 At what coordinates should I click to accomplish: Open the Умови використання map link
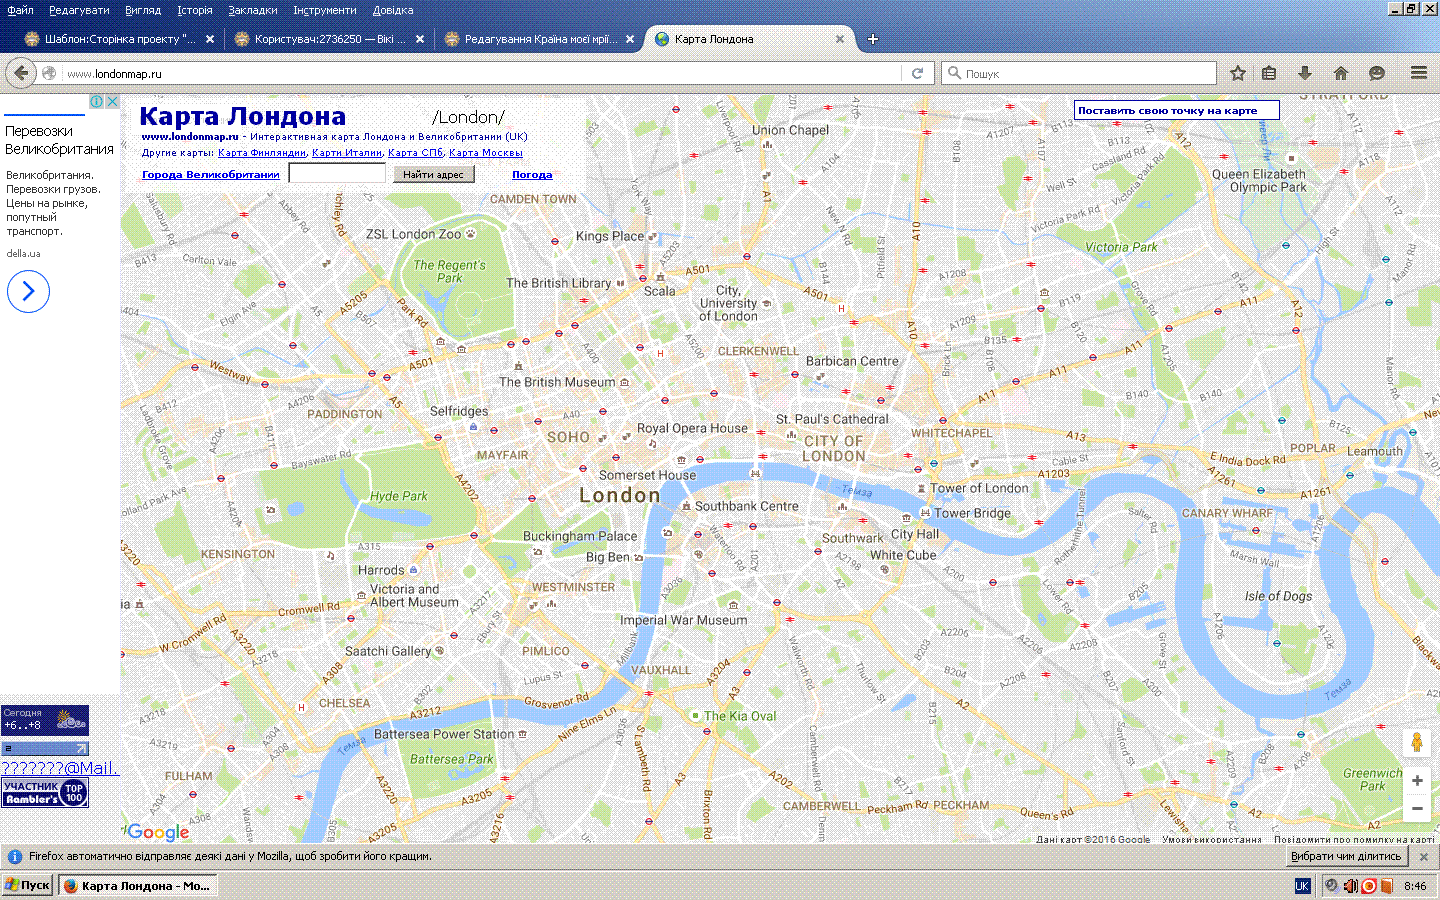point(1212,840)
